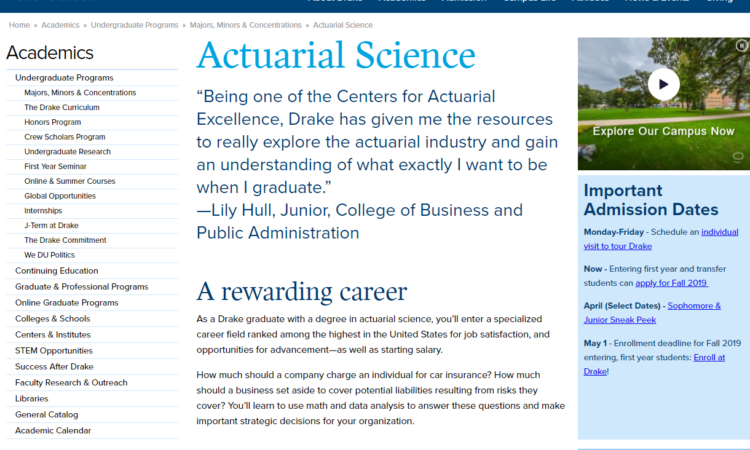Open Sophomore & Junior Sneak Peek link
Viewport: 750px width, 450px height.
pyautogui.click(x=652, y=313)
